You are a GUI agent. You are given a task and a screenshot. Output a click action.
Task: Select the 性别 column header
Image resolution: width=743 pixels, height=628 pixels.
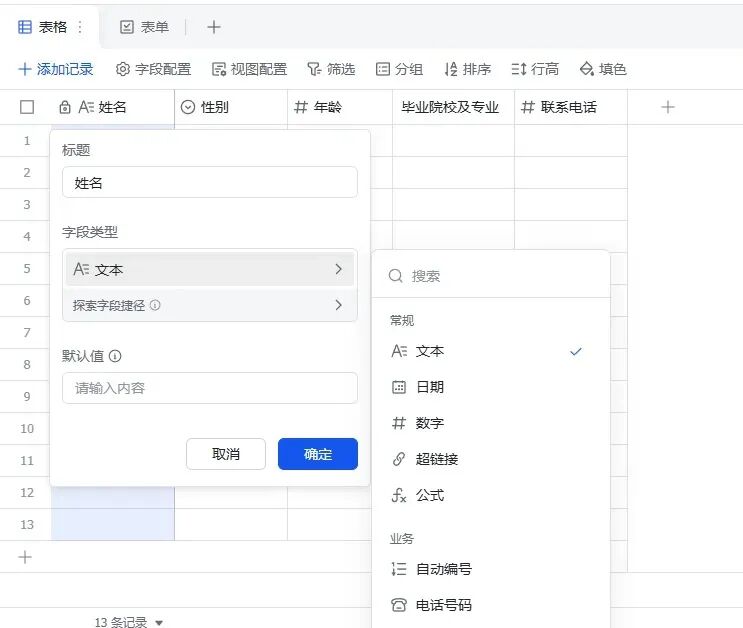coord(231,107)
